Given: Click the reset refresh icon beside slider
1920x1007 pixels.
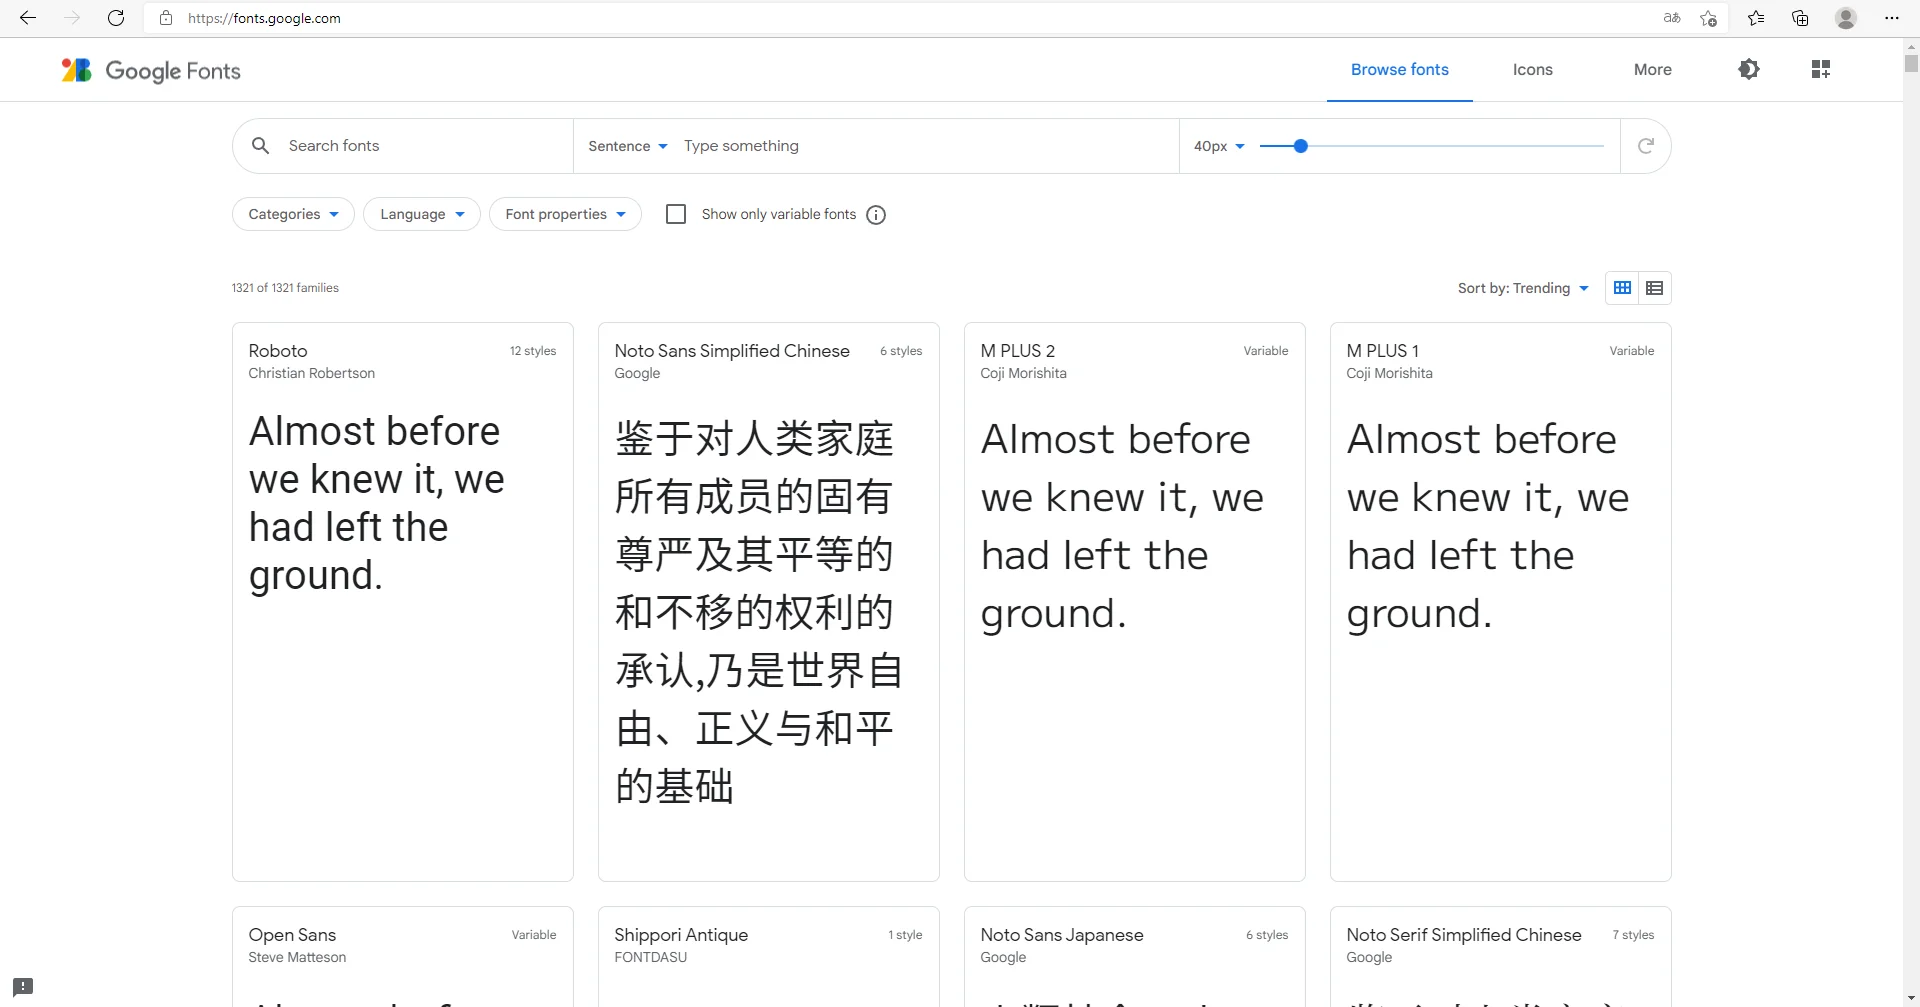Looking at the screenshot, I should [x=1646, y=146].
